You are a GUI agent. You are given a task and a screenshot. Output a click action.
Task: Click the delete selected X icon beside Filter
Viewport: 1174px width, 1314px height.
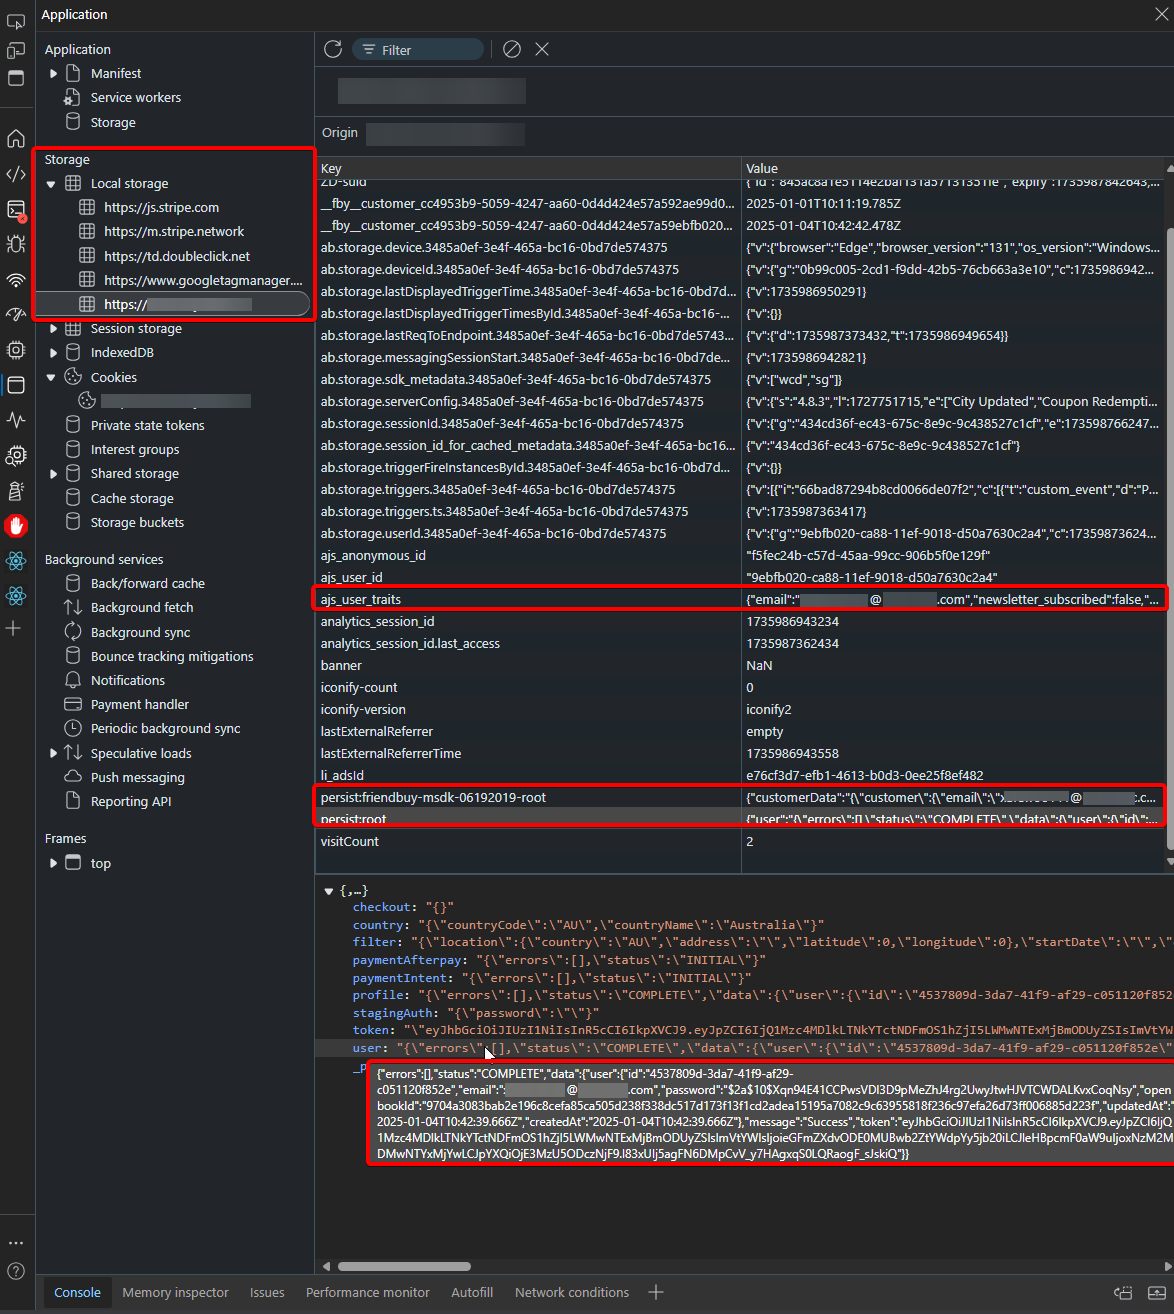(x=542, y=49)
